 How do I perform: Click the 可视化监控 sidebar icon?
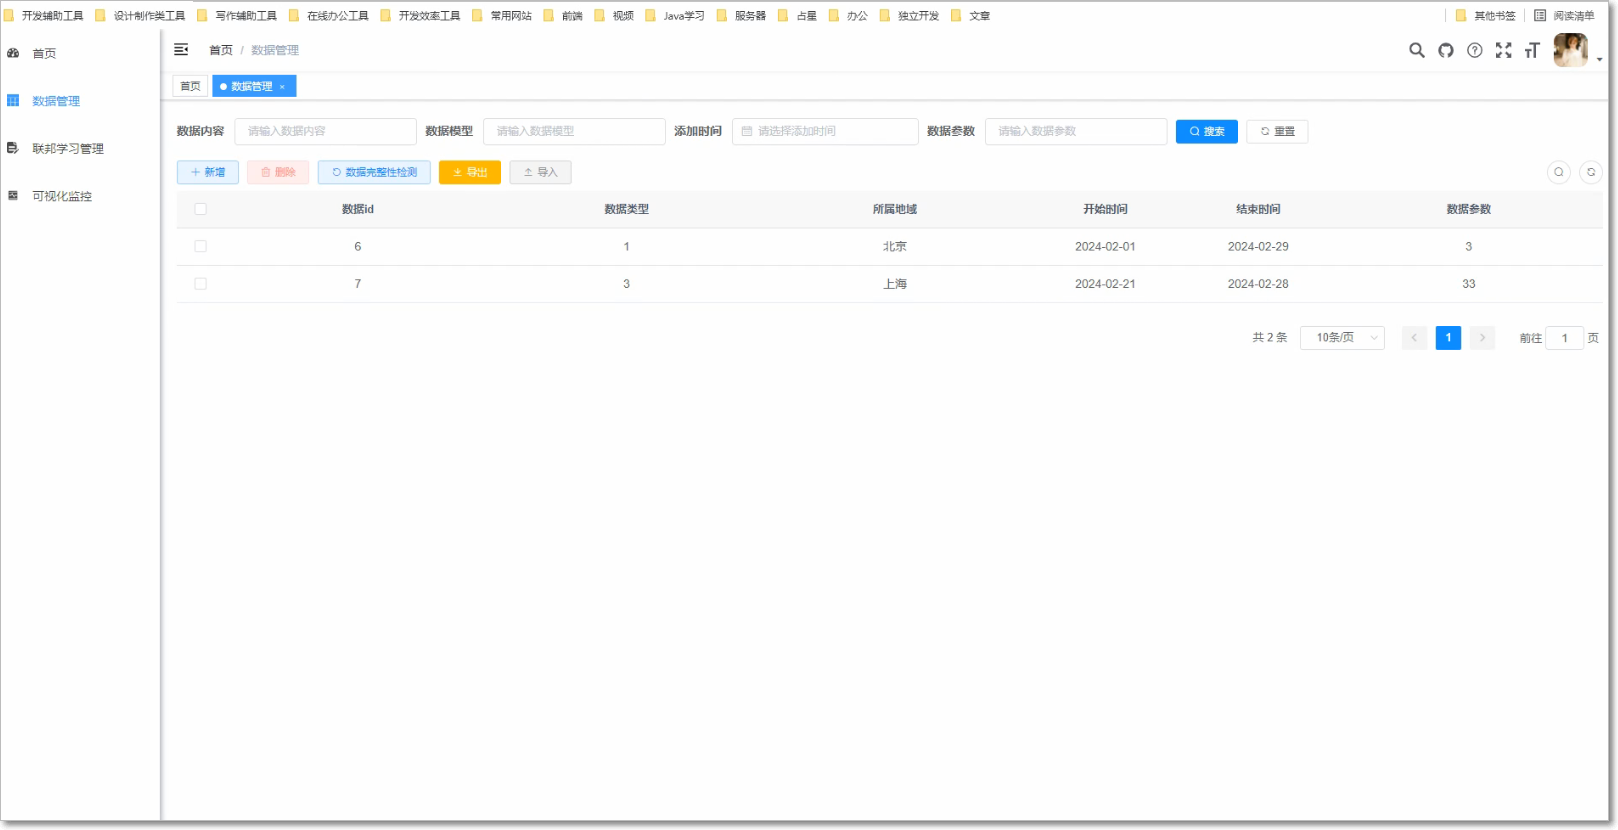(13, 195)
